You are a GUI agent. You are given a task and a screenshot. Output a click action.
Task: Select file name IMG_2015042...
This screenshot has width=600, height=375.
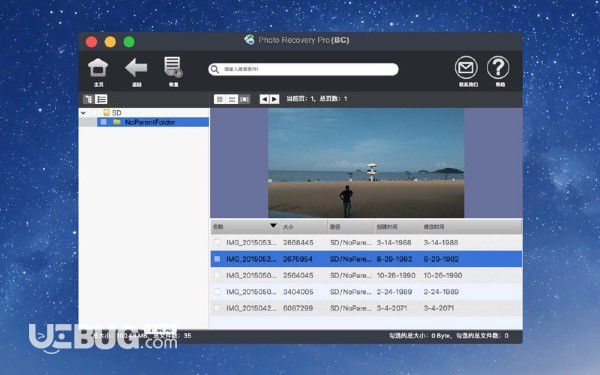point(251,308)
